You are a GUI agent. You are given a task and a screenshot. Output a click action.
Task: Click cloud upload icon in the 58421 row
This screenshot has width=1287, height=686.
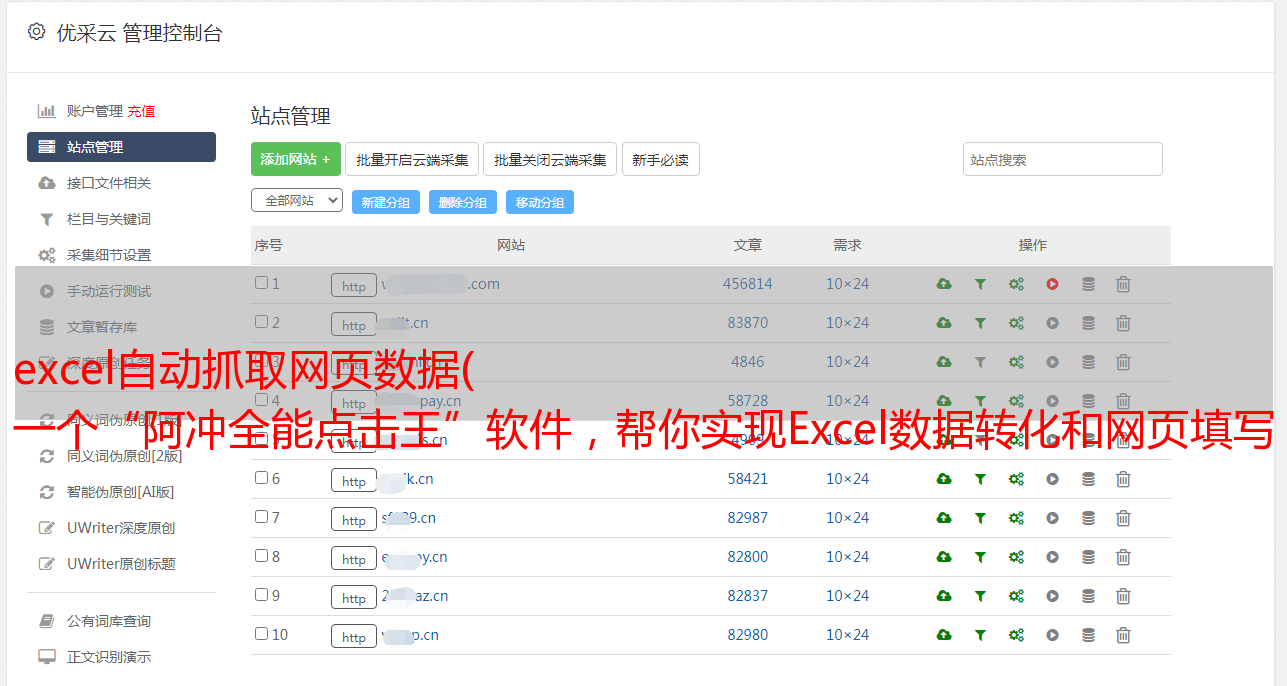coord(944,479)
